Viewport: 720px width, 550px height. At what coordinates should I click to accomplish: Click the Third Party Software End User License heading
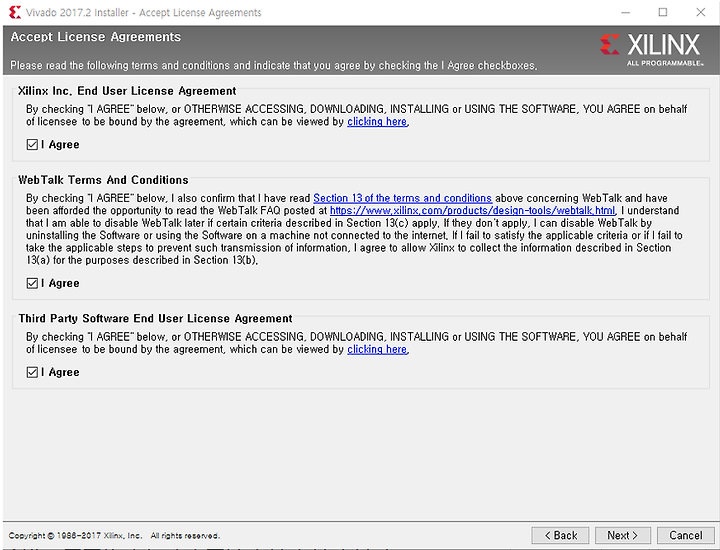click(155, 319)
